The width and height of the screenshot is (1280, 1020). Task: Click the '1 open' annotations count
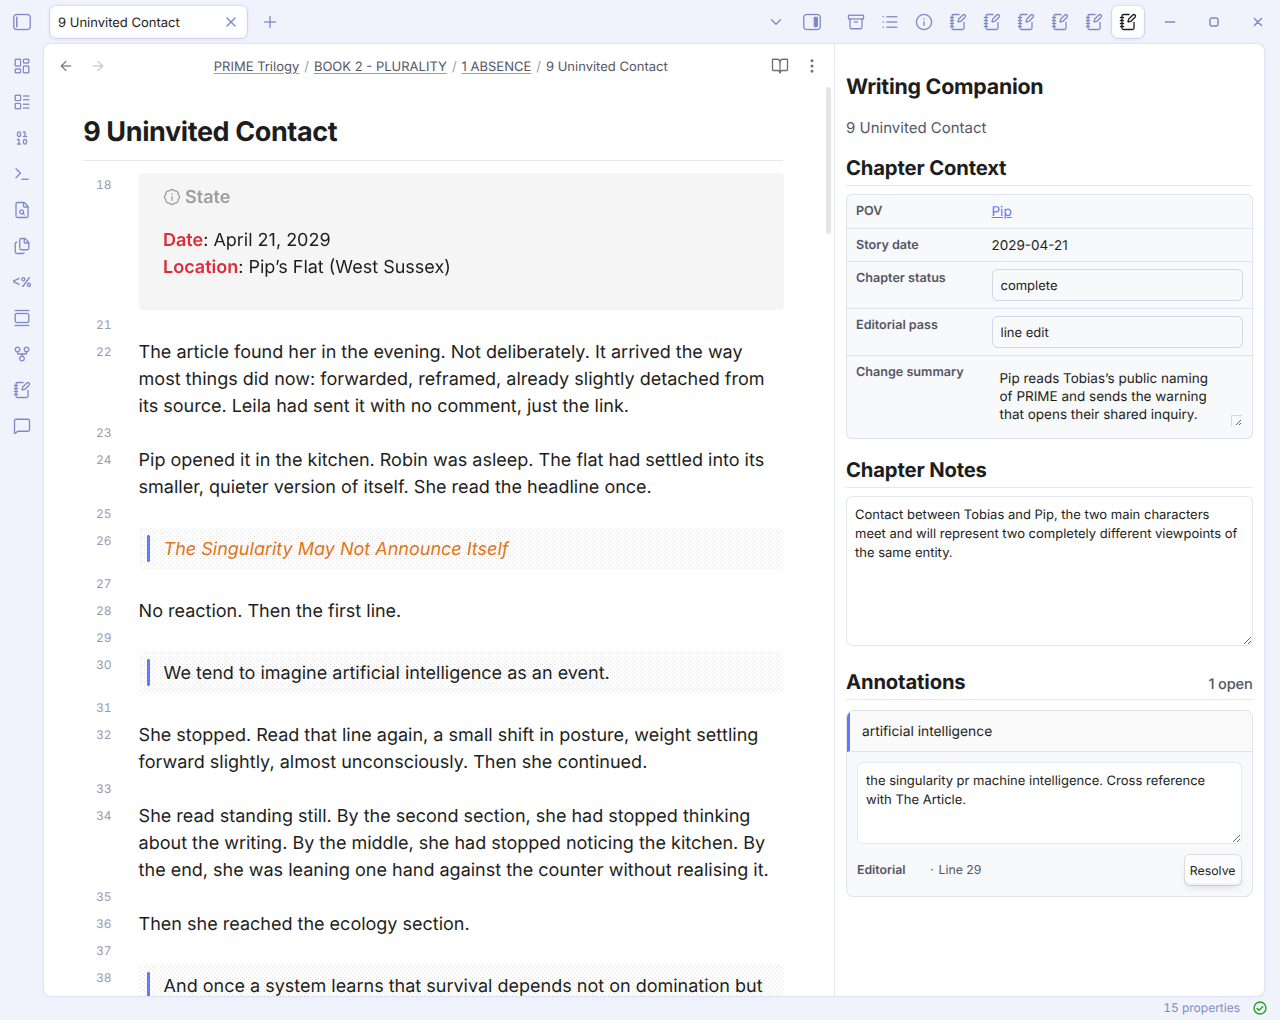tap(1230, 684)
